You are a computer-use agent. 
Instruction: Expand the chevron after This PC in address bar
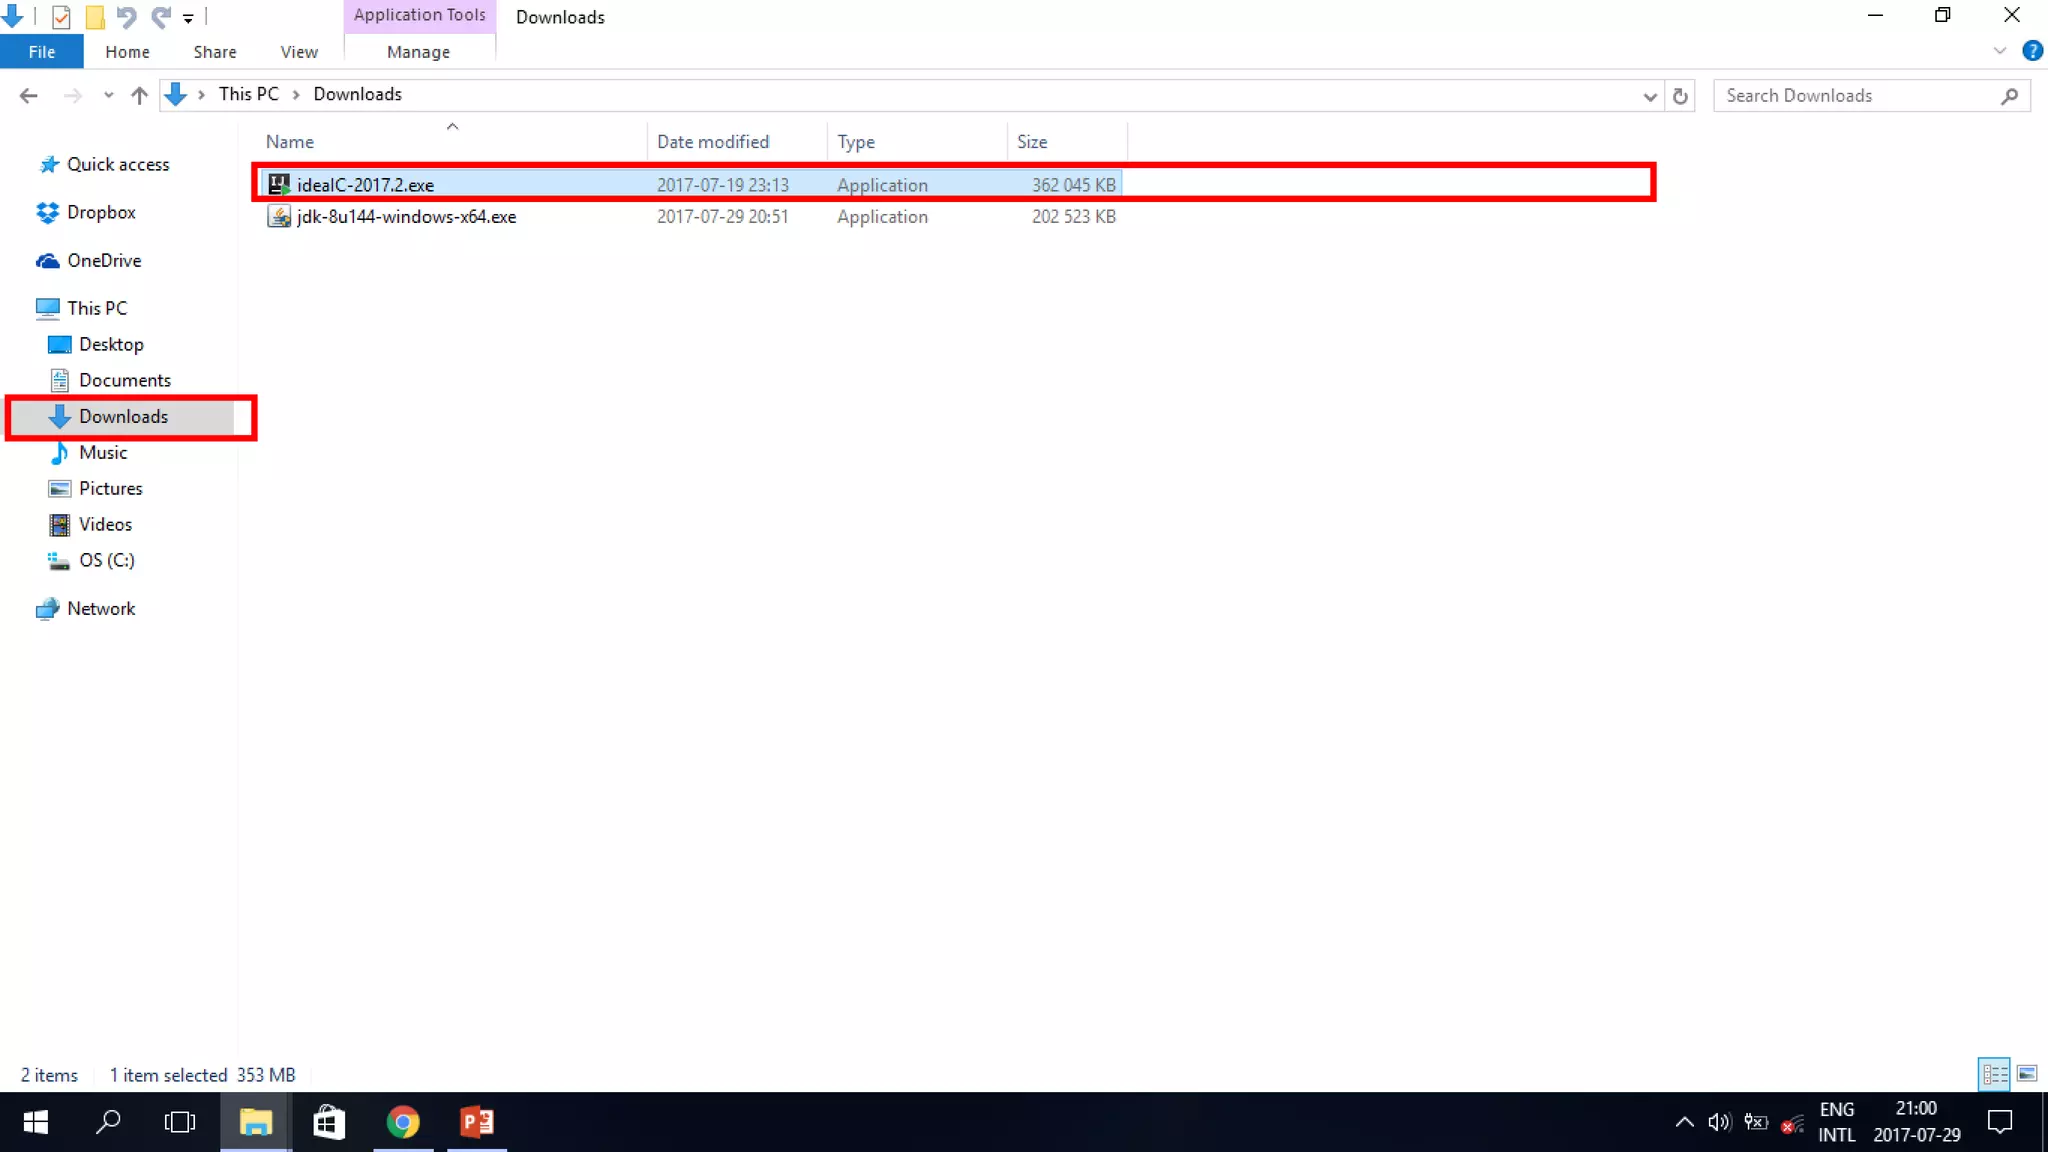click(296, 95)
